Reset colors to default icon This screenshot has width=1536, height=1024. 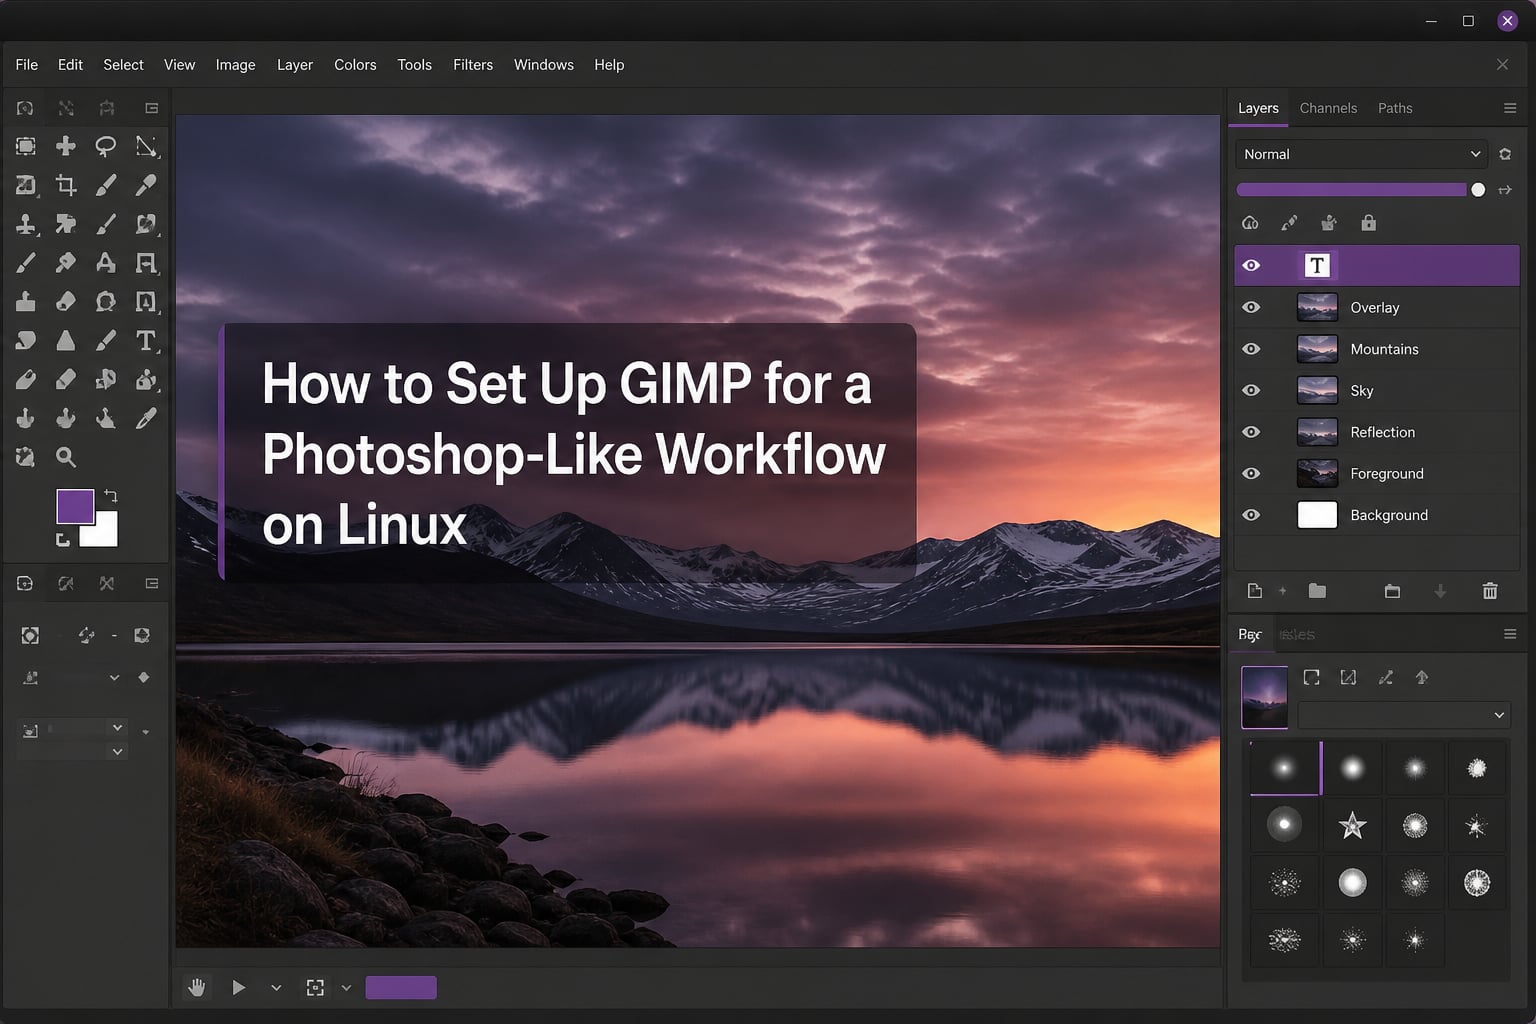pyautogui.click(x=63, y=540)
